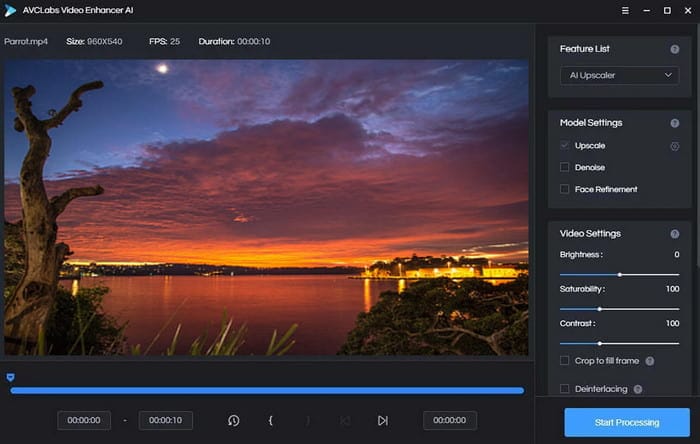Click the Feature List heading
Image resolution: width=700 pixels, height=444 pixels.
[x=584, y=49]
